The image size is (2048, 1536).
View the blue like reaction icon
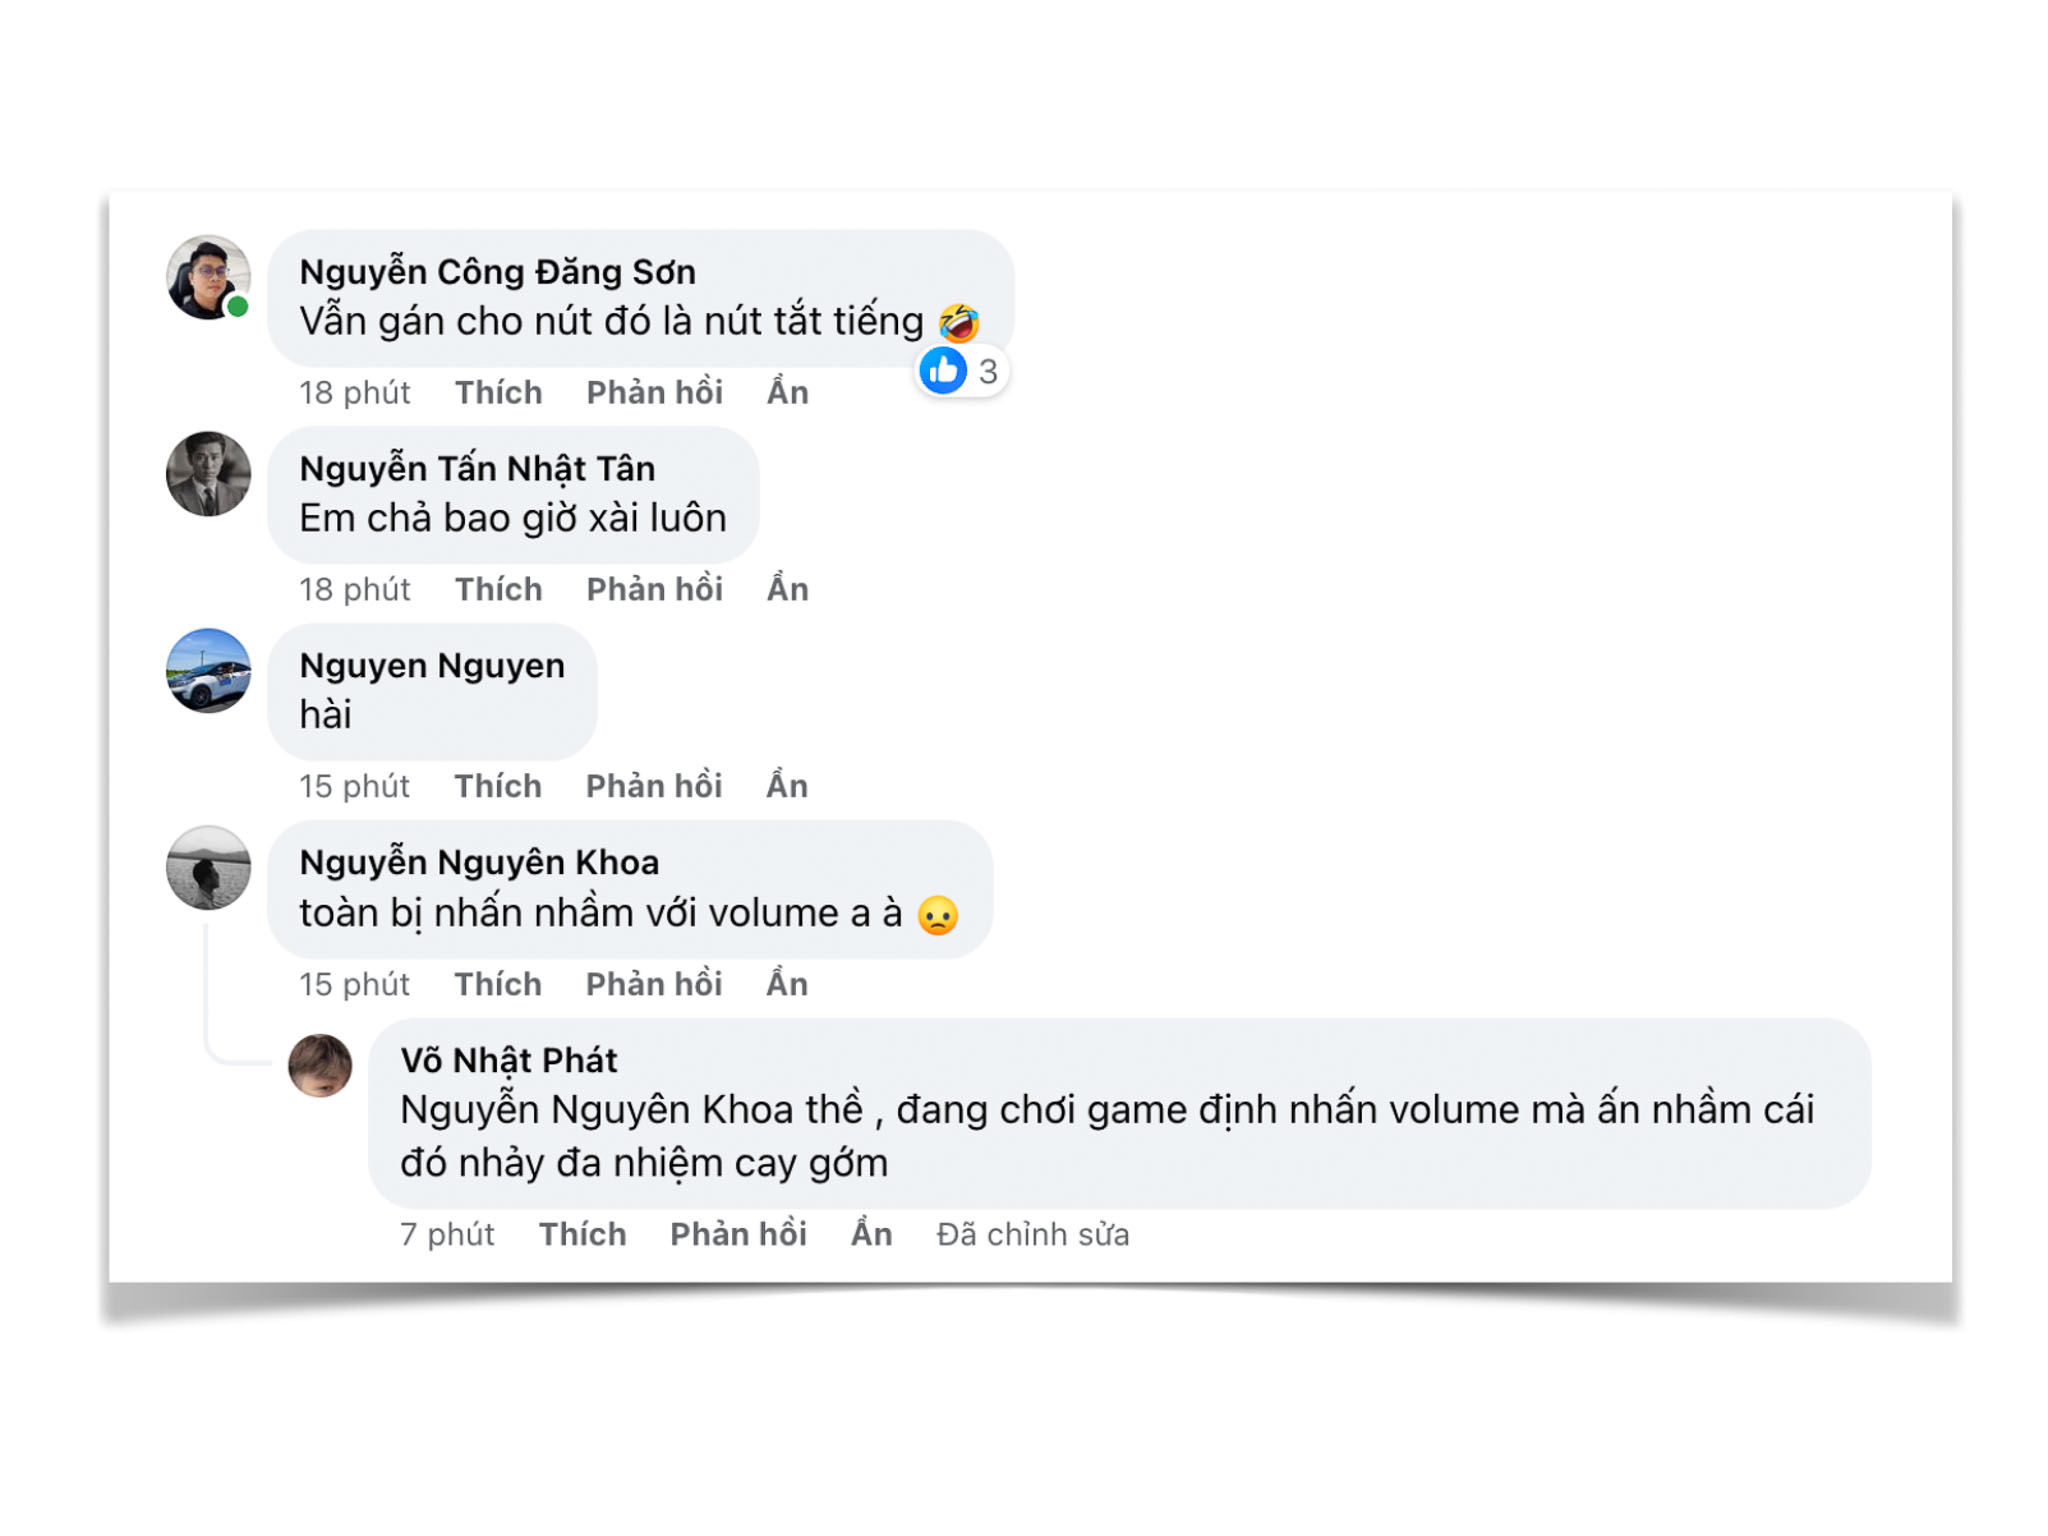click(x=943, y=372)
